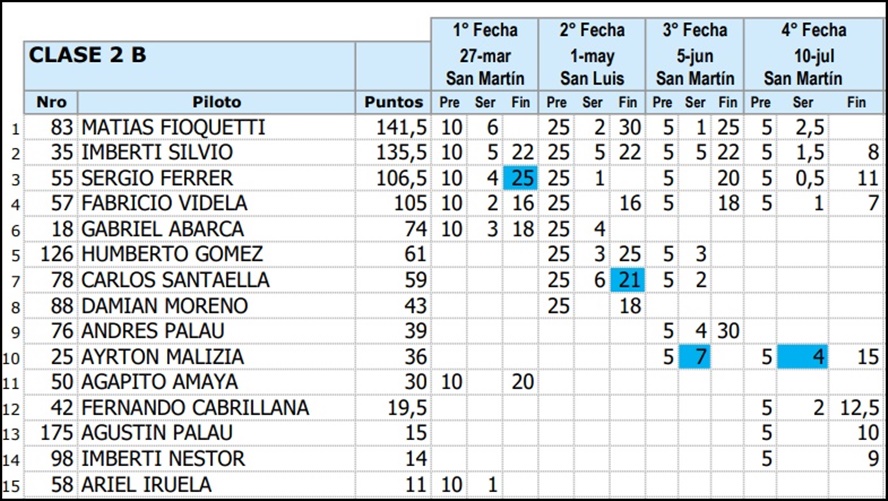This screenshot has width=888, height=501.
Task: Click row number 15 on the left edge
Action: [x=12, y=485]
